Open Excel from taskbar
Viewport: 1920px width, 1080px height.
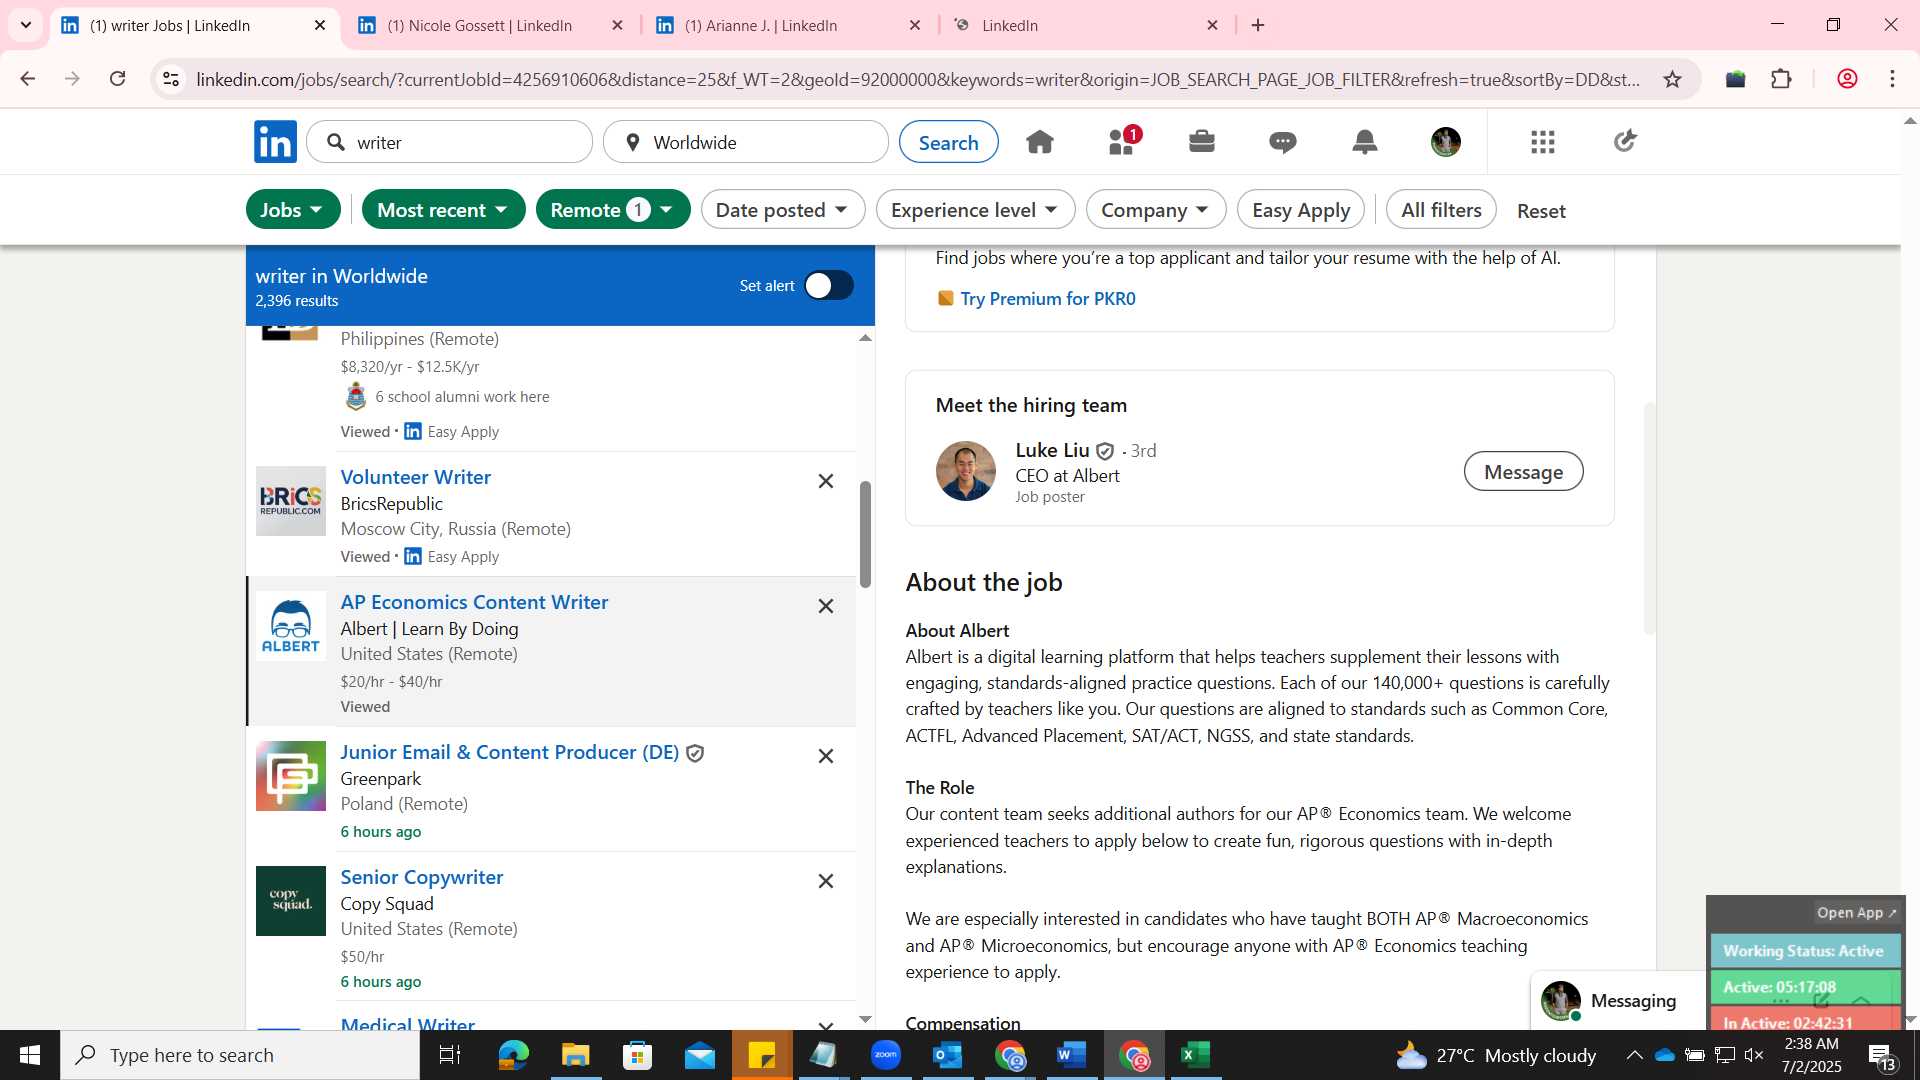1195,1055
